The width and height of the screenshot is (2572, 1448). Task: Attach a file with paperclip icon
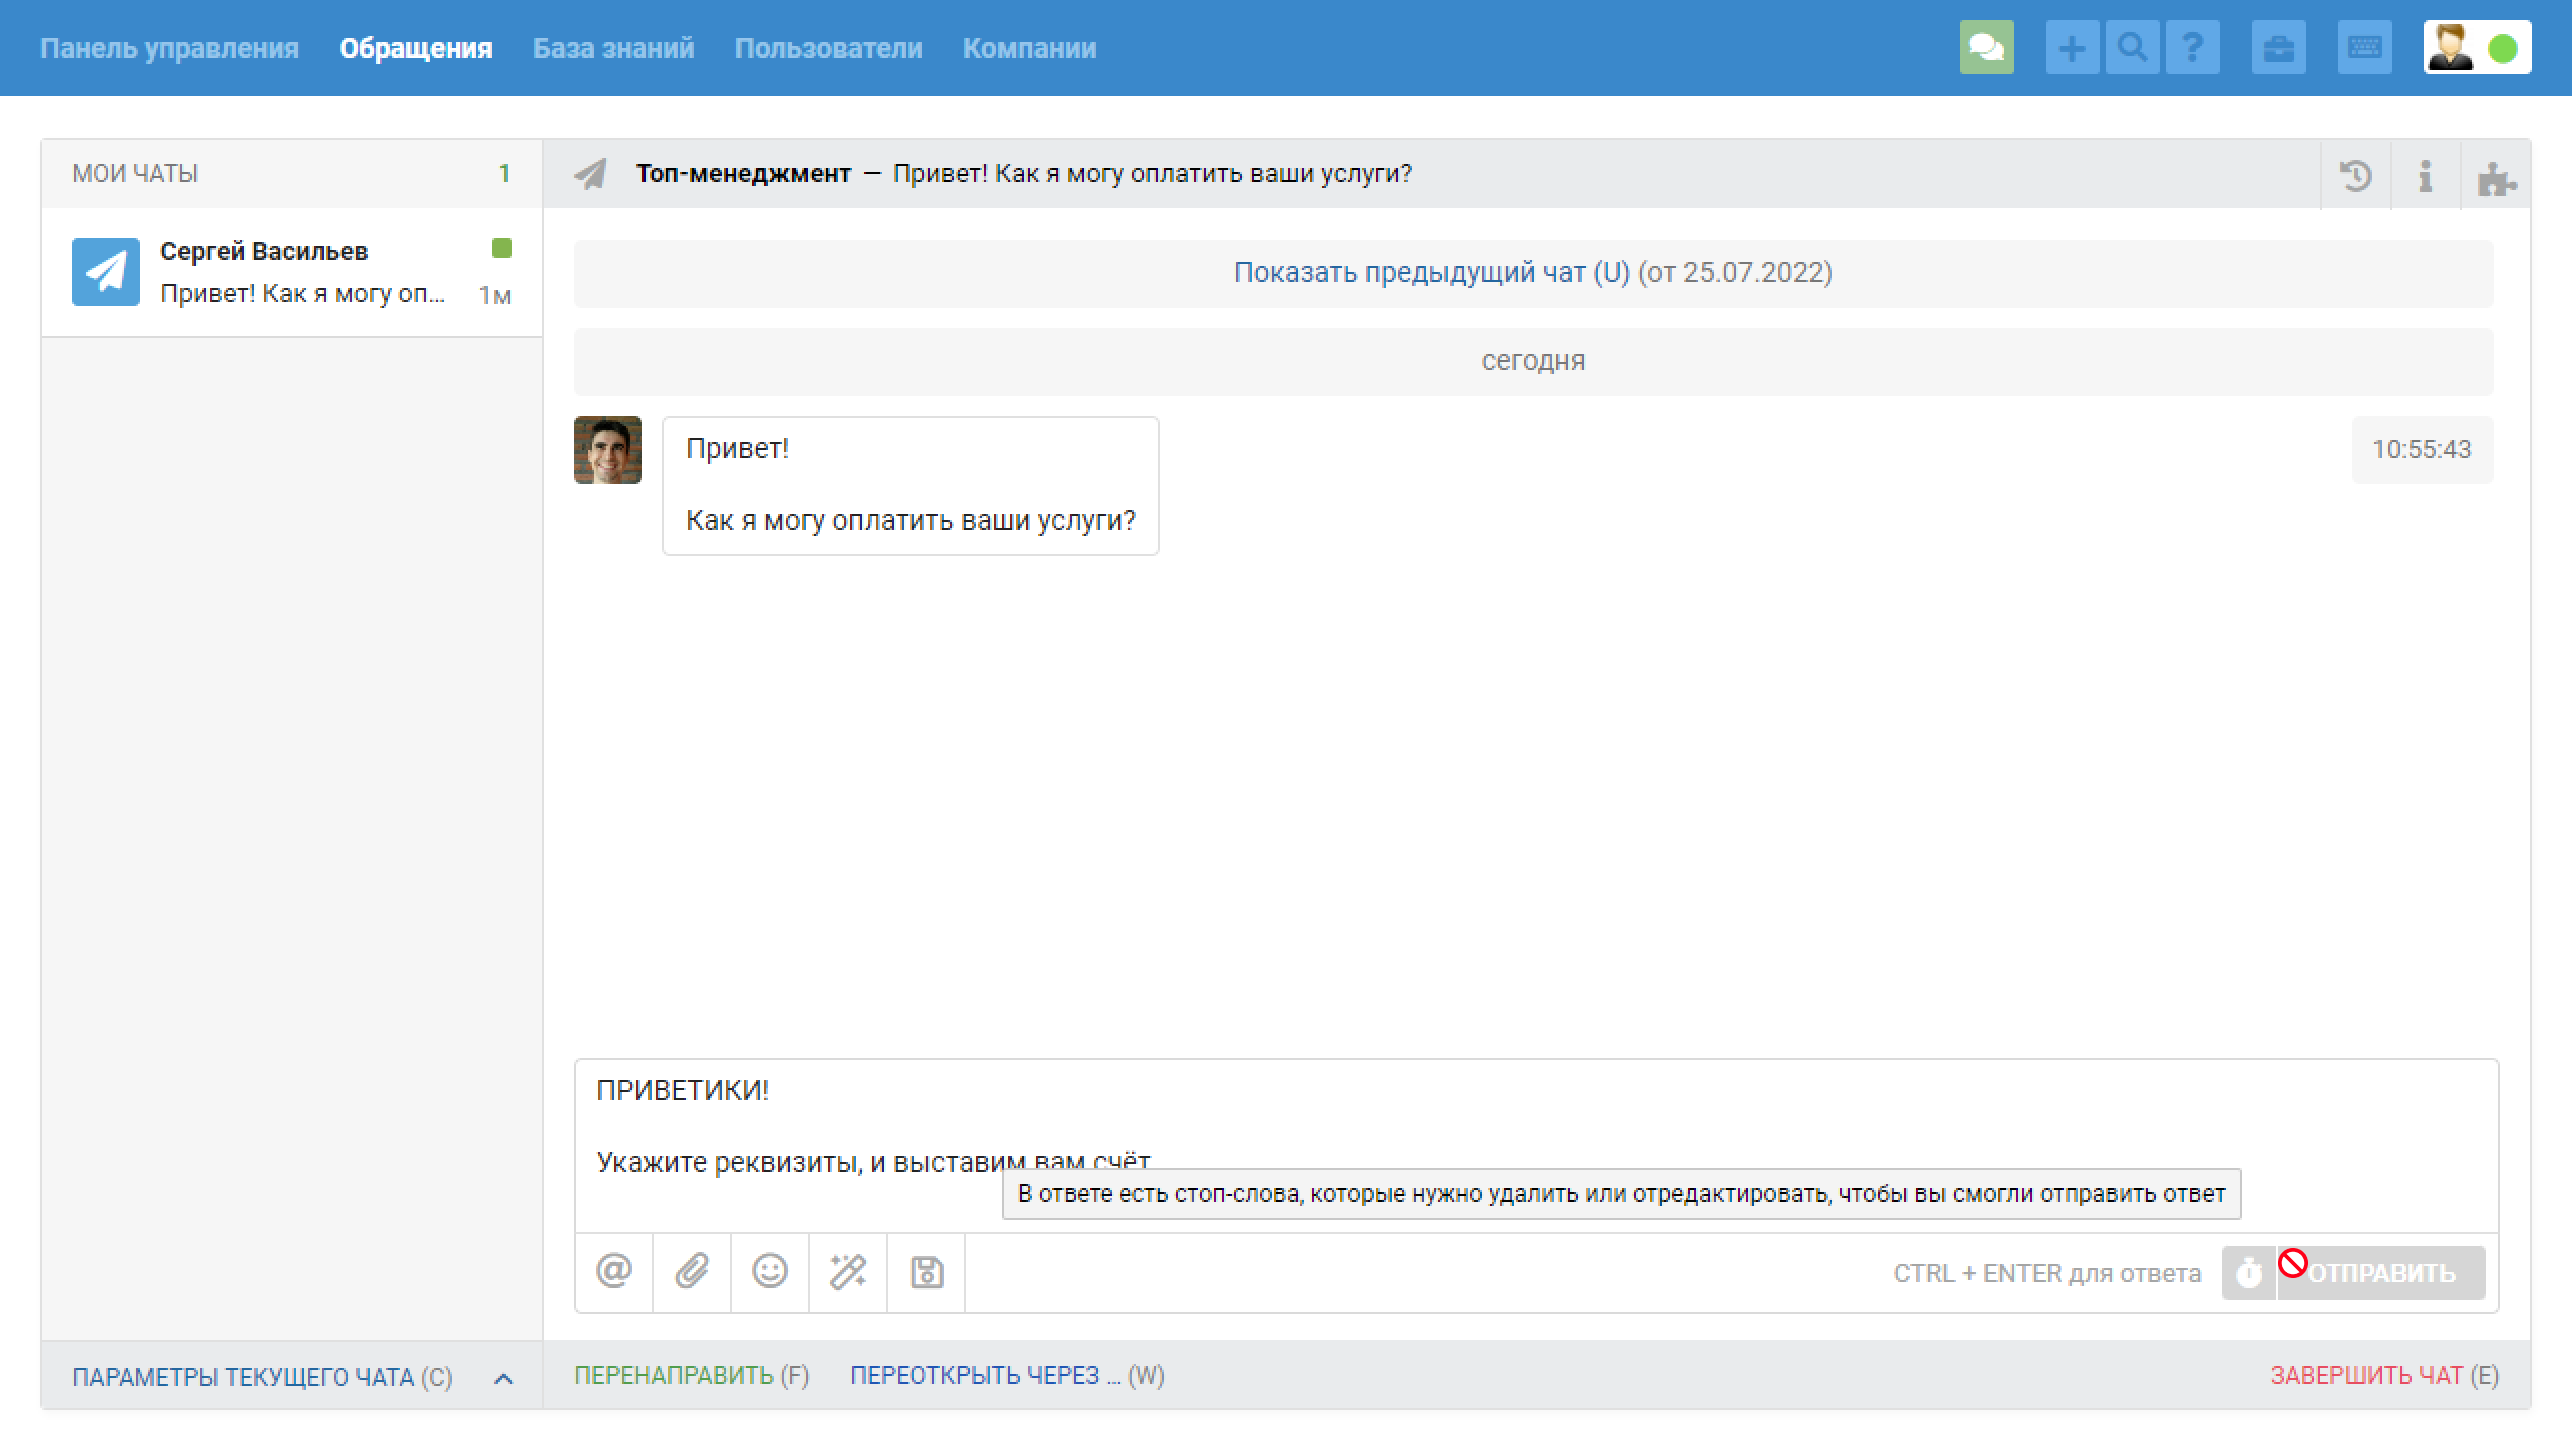coord(692,1272)
